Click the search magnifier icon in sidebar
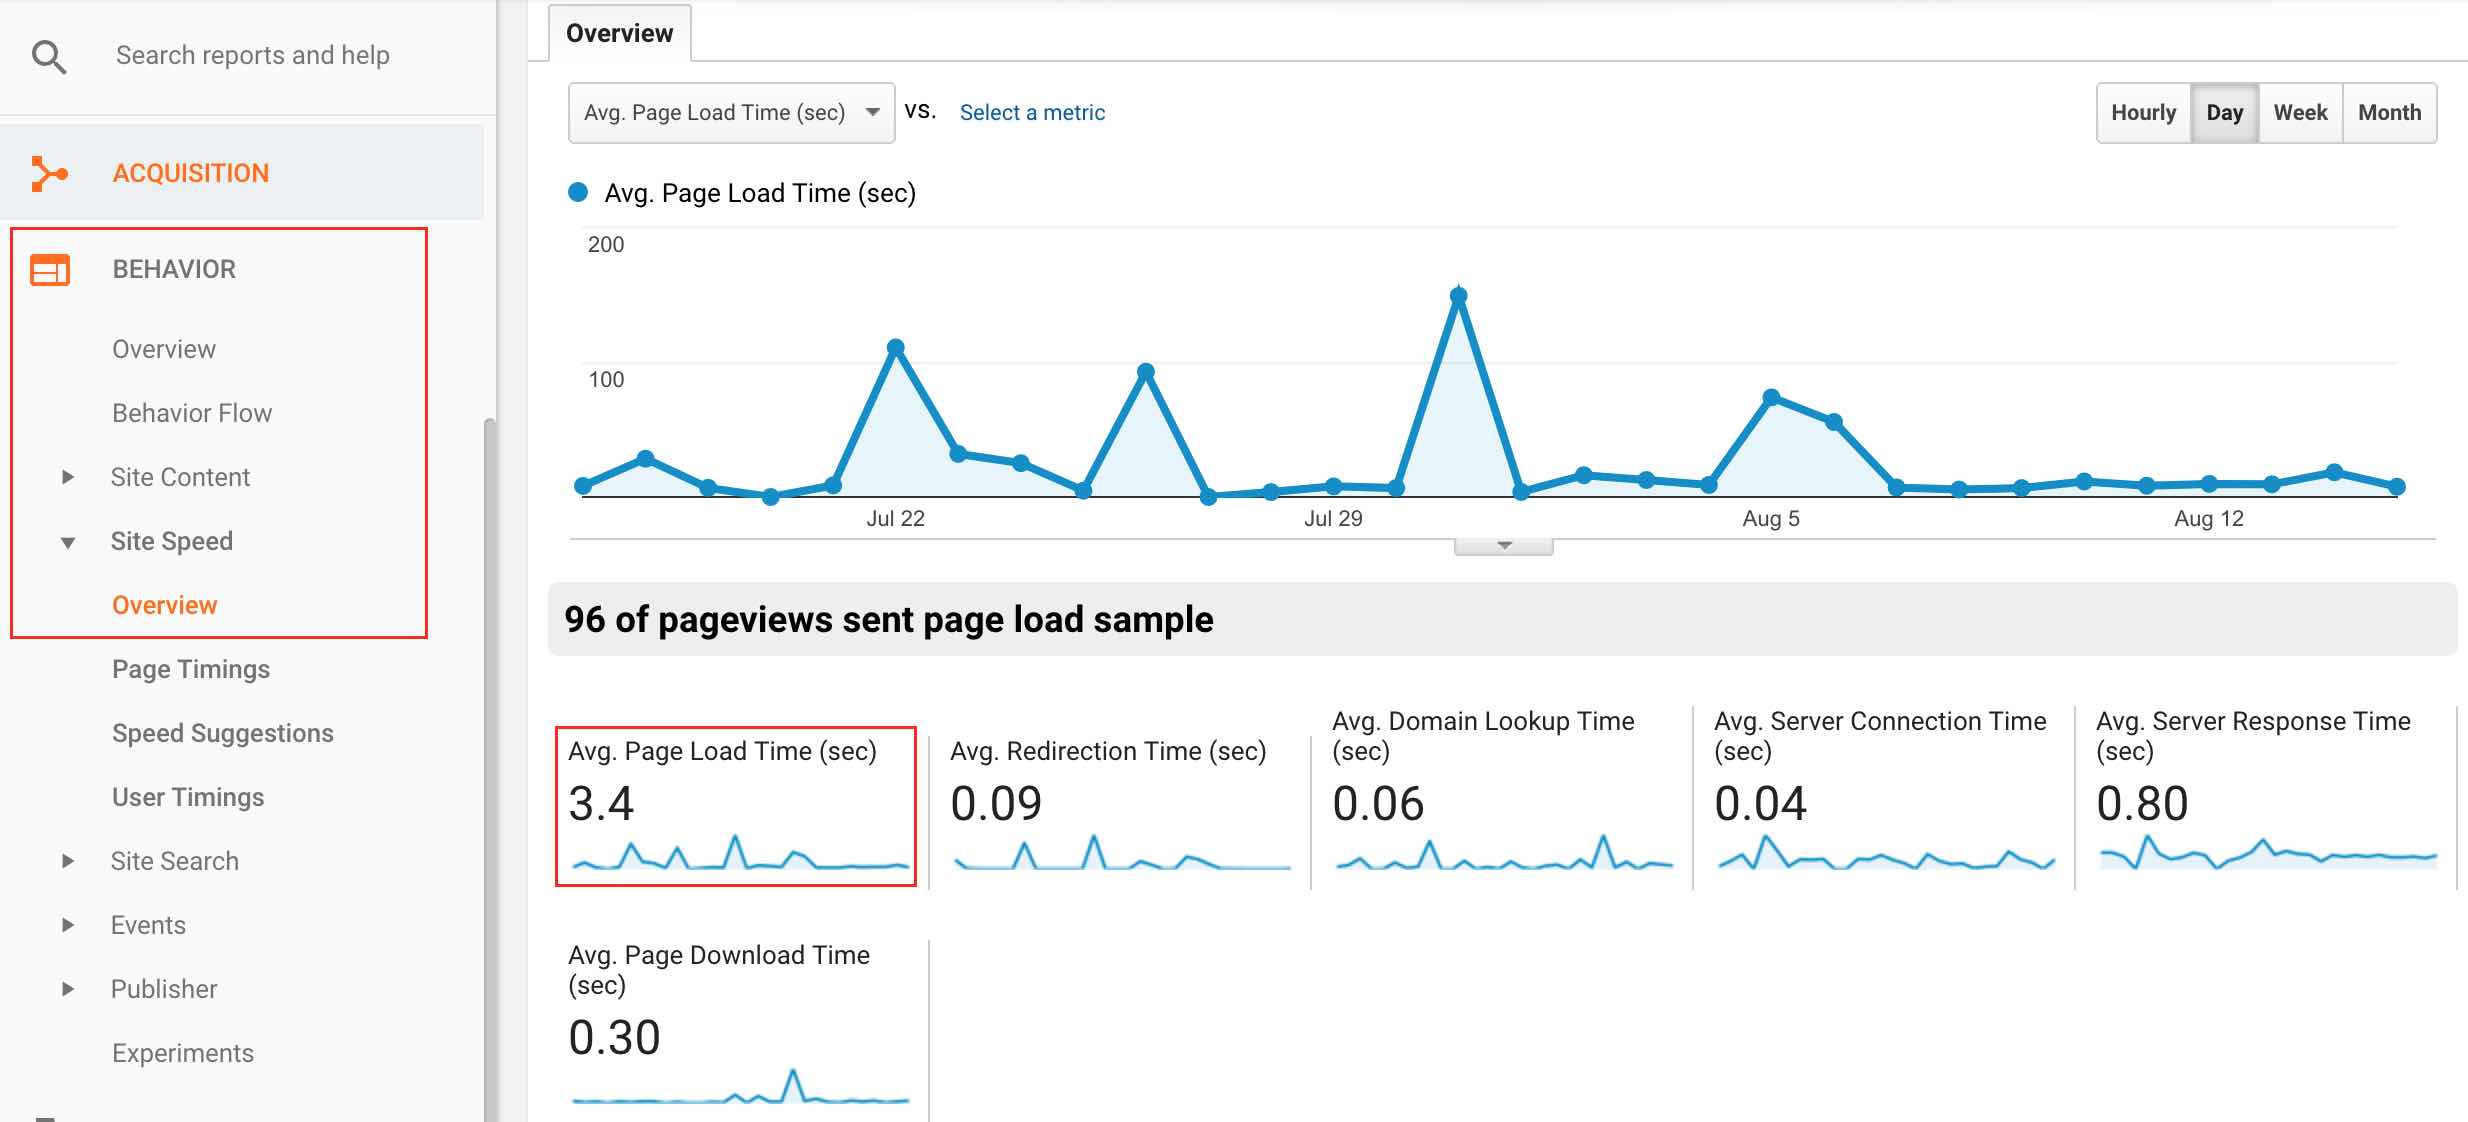The height and width of the screenshot is (1122, 2468). pyautogui.click(x=48, y=56)
